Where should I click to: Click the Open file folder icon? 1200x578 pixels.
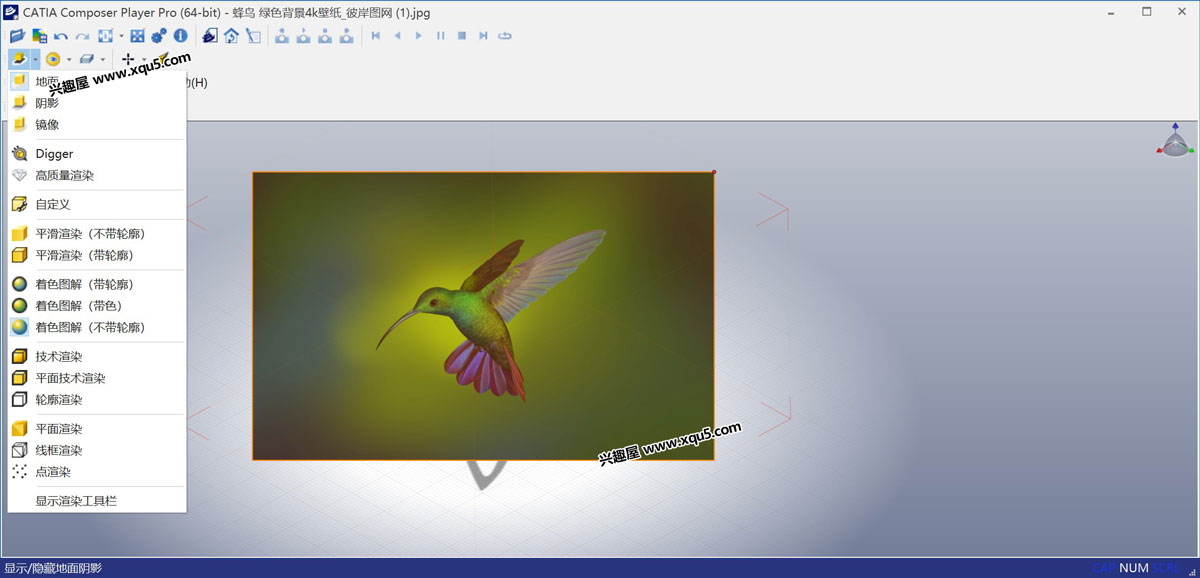pyautogui.click(x=16, y=36)
